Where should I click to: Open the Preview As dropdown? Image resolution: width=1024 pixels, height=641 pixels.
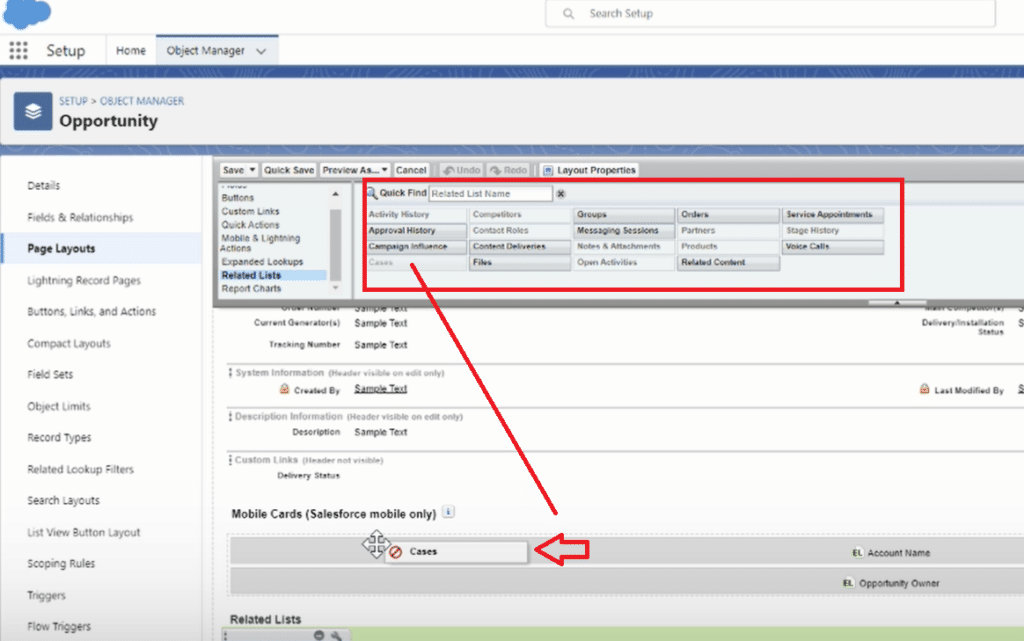click(x=355, y=170)
